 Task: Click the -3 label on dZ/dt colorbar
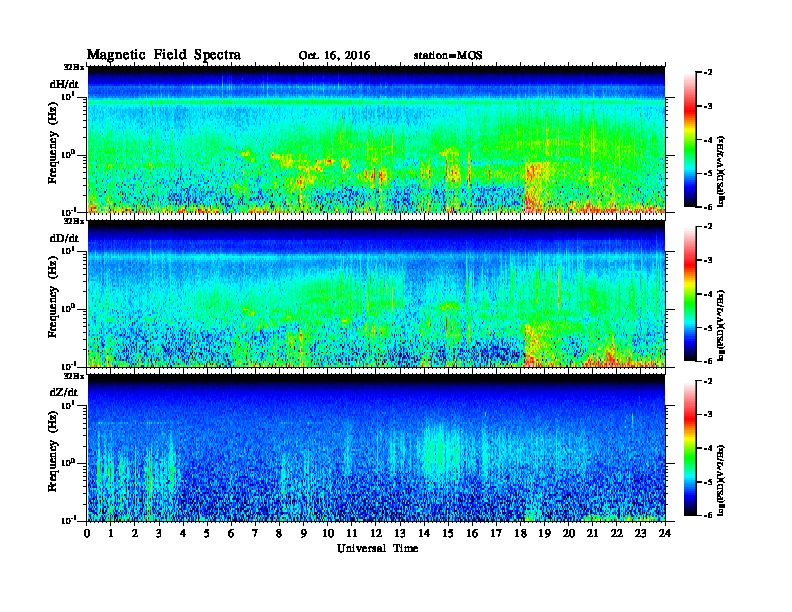708,415
